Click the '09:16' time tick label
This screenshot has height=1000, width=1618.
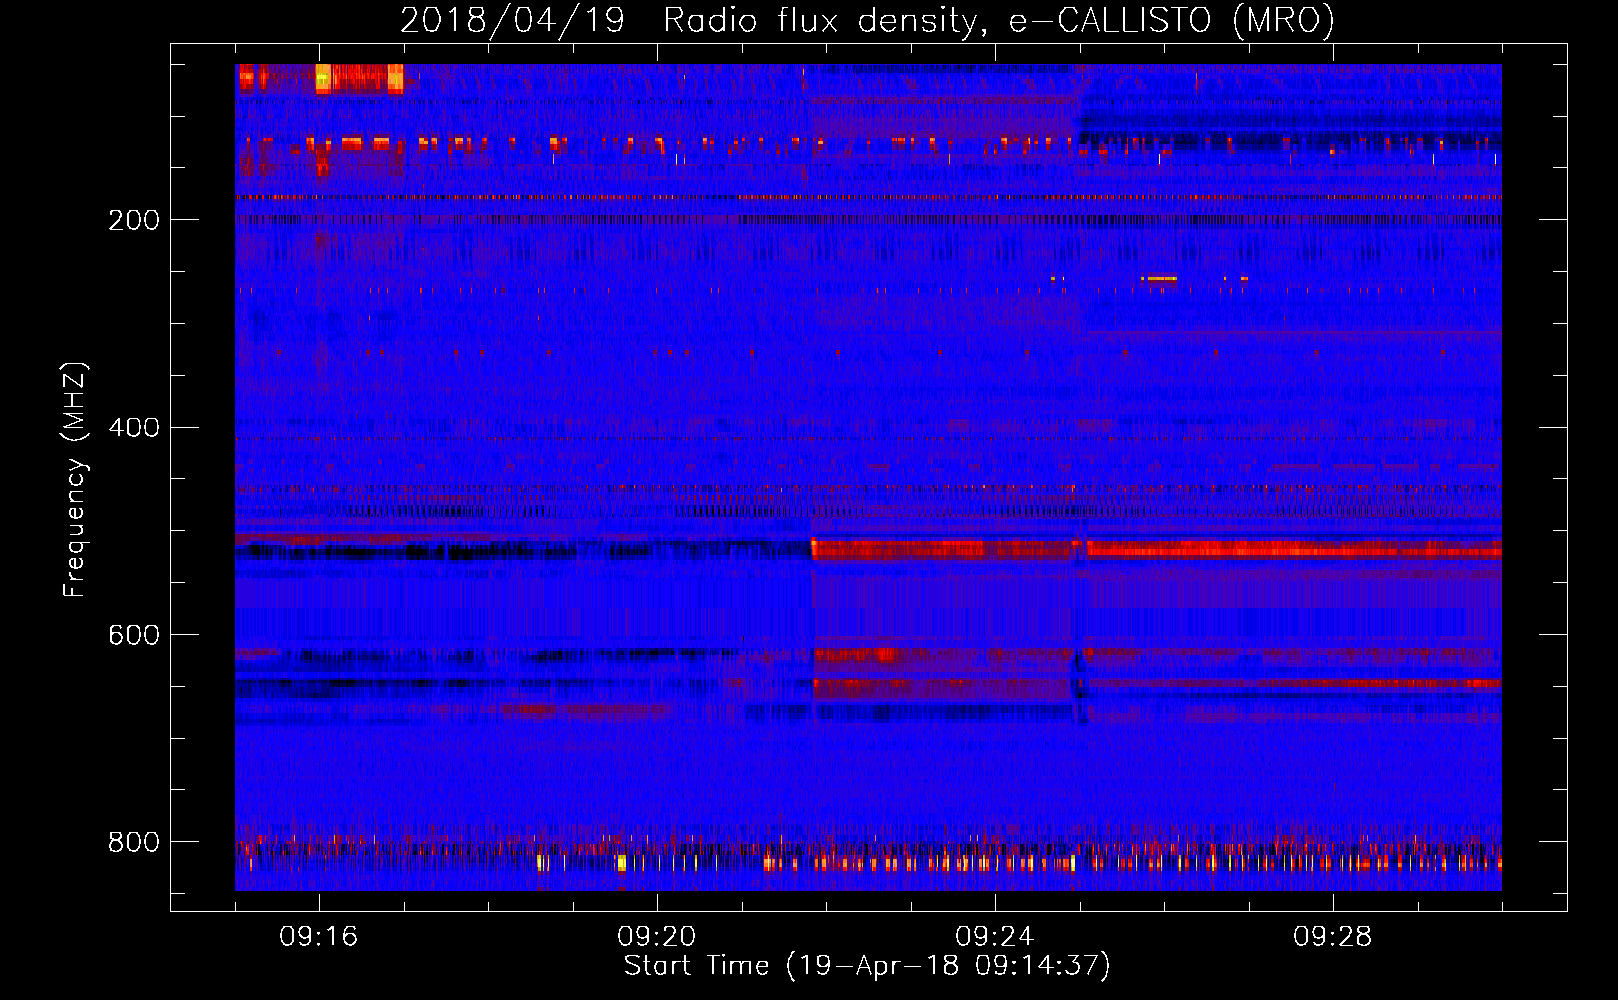(318, 937)
